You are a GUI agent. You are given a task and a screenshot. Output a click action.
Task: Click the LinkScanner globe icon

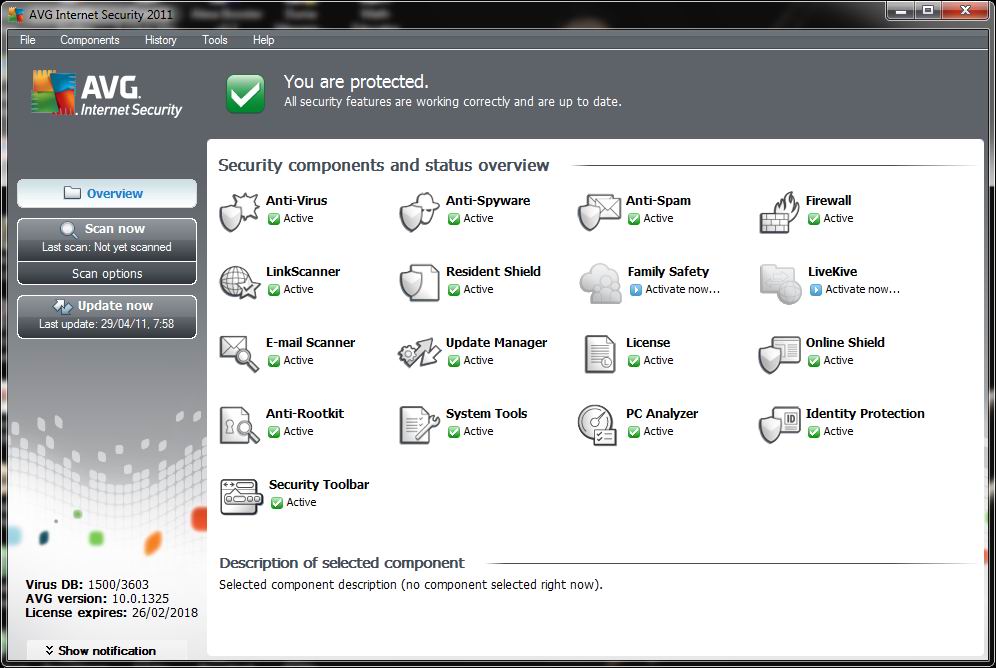coord(239,283)
